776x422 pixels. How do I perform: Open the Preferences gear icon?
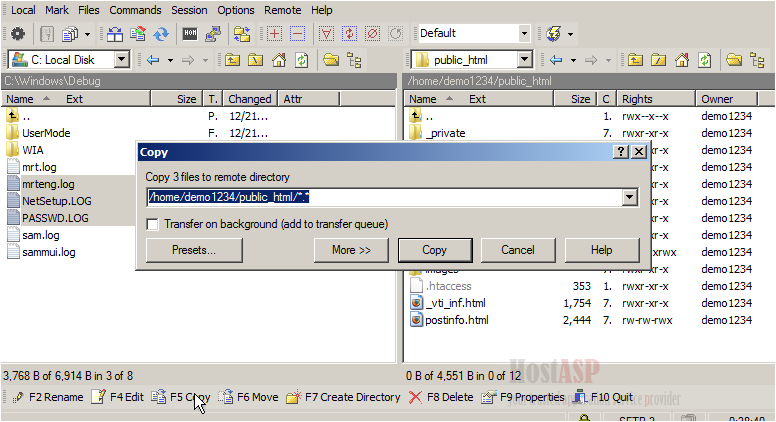click(17, 34)
